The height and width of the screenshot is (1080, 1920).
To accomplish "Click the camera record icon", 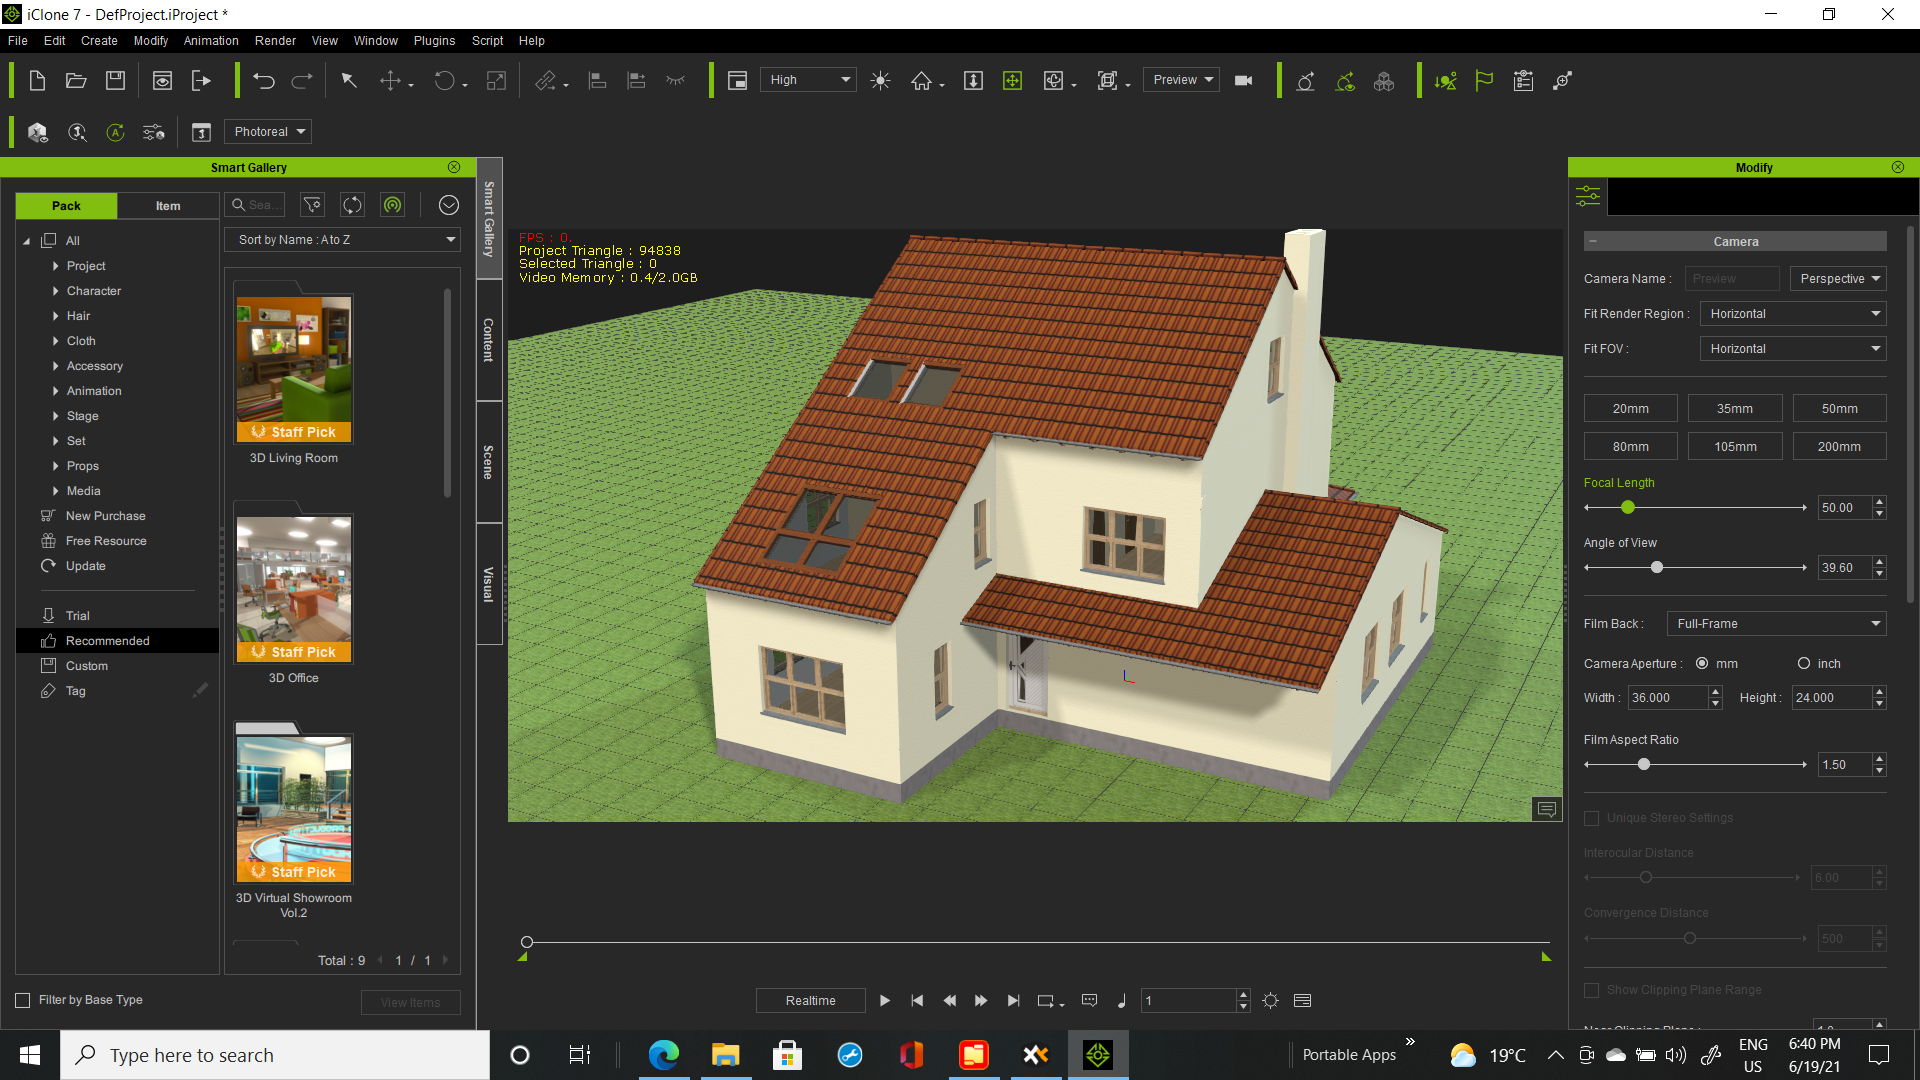I will click(1244, 81).
